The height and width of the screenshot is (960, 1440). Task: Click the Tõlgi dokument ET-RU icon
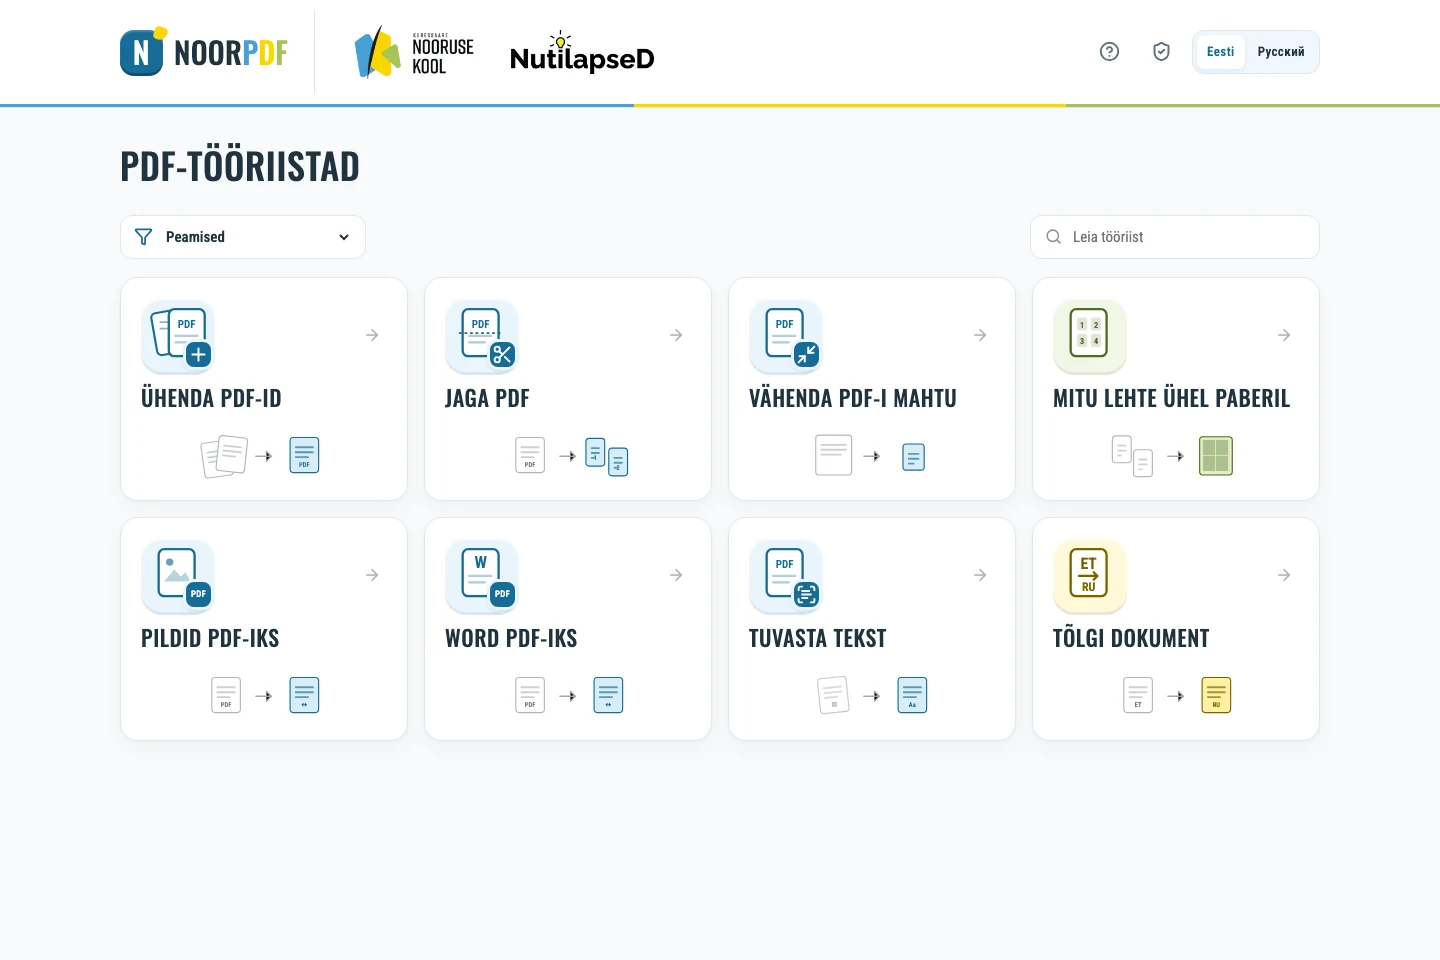tap(1090, 576)
